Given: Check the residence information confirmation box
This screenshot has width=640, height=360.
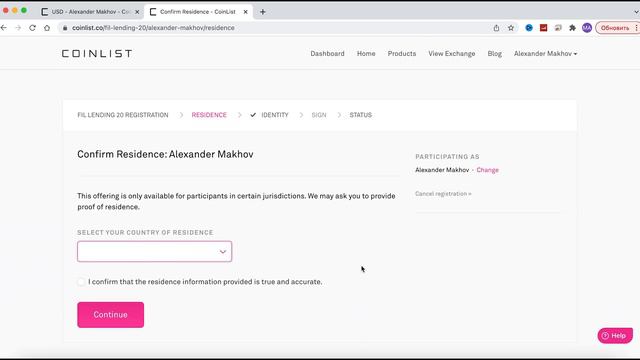Looking at the screenshot, I should (81, 282).
